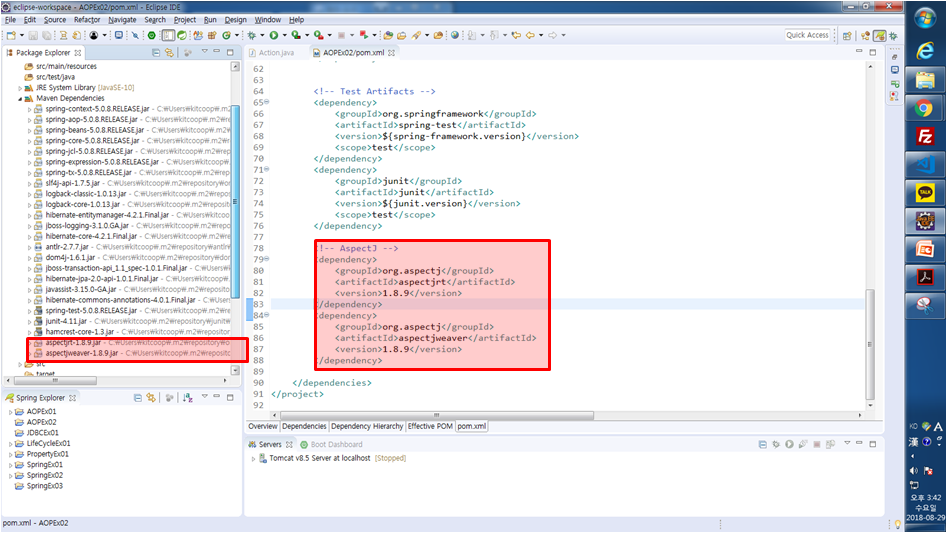Open the Navigate menu
Viewport: 947px width, 533px height.
click(122, 20)
